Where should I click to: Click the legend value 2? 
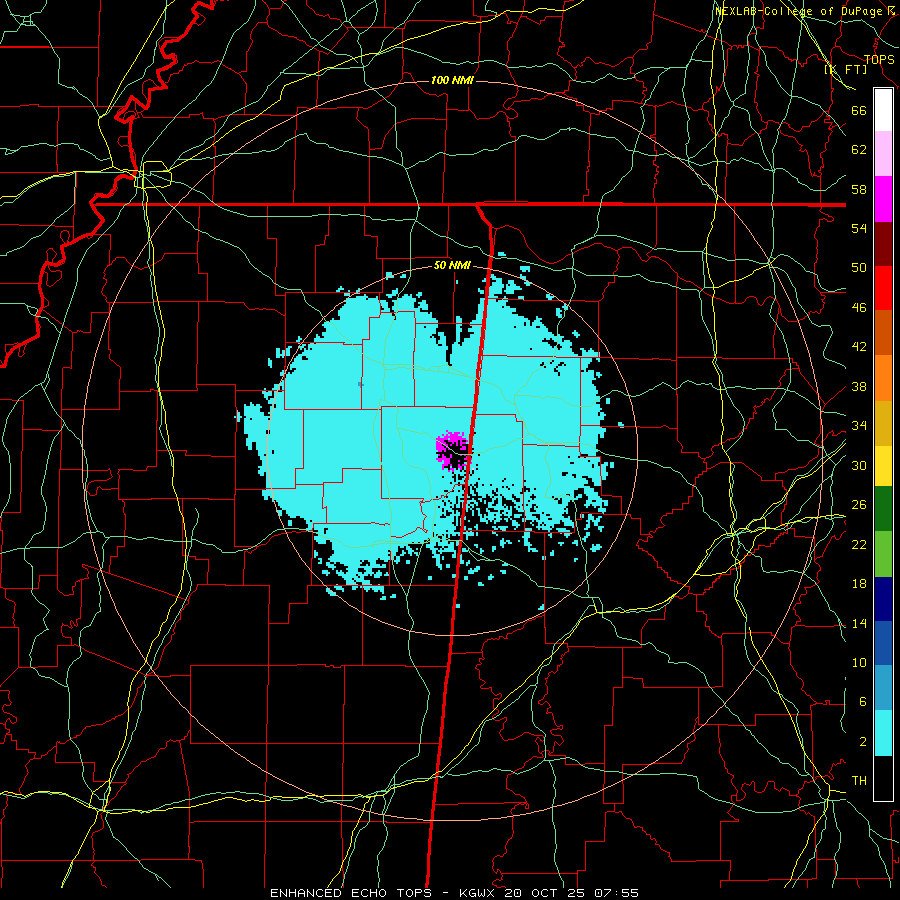[x=863, y=742]
